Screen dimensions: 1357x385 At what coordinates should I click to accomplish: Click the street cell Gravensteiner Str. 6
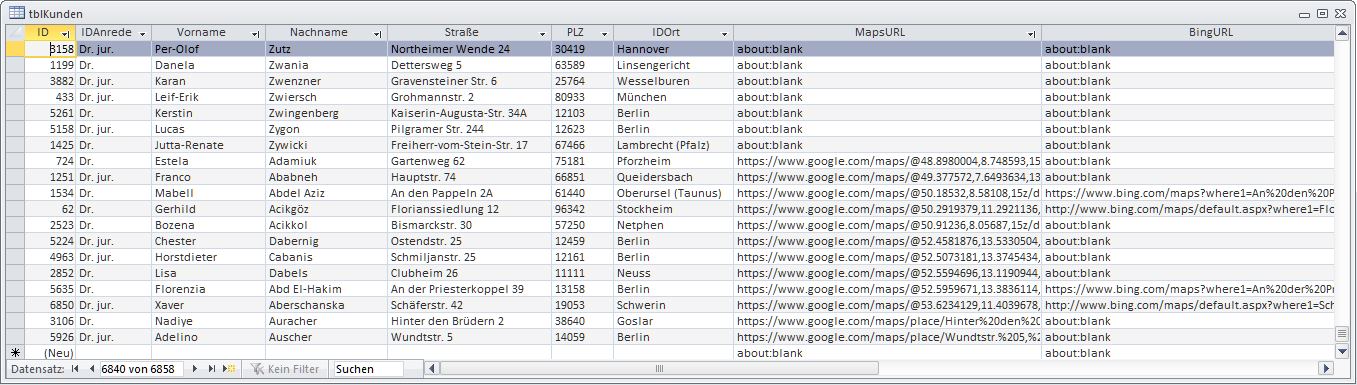(469, 81)
